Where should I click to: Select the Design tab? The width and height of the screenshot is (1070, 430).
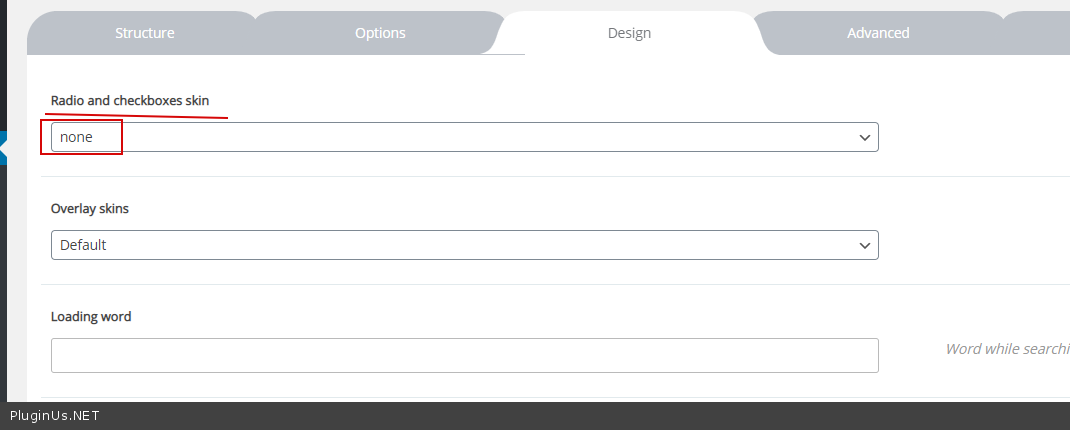click(629, 33)
